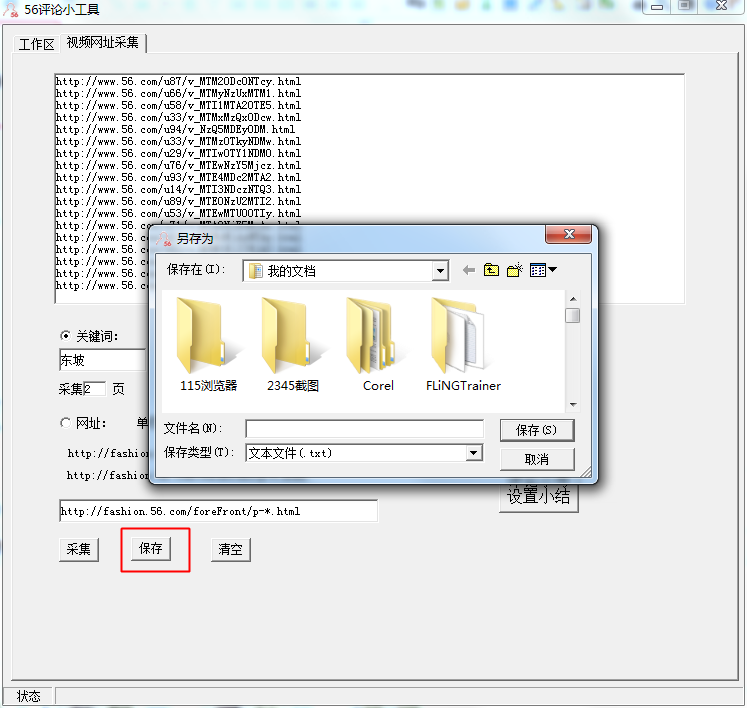Select the 115浏览器 folder
747x708 pixels.
[x=208, y=344]
